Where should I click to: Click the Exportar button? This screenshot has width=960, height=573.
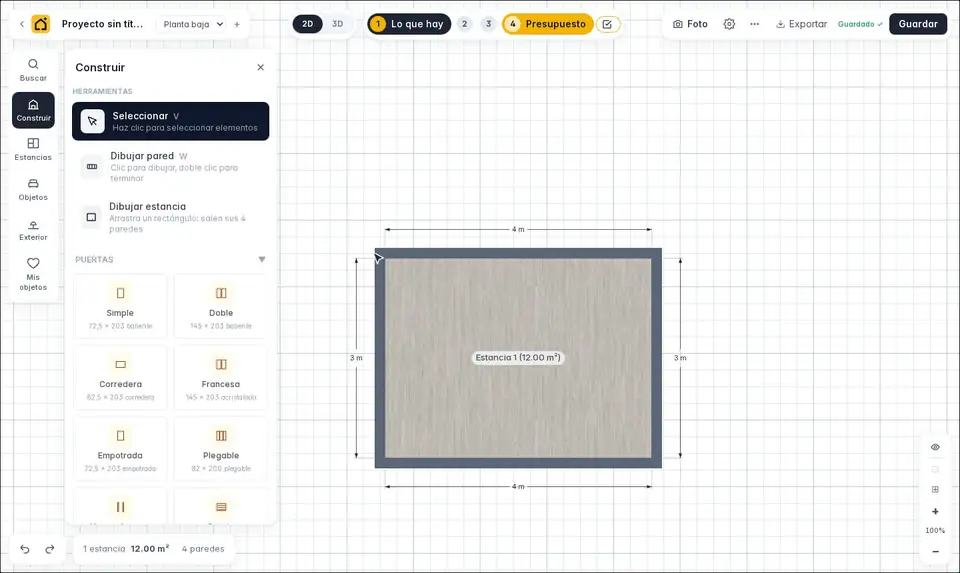801,24
